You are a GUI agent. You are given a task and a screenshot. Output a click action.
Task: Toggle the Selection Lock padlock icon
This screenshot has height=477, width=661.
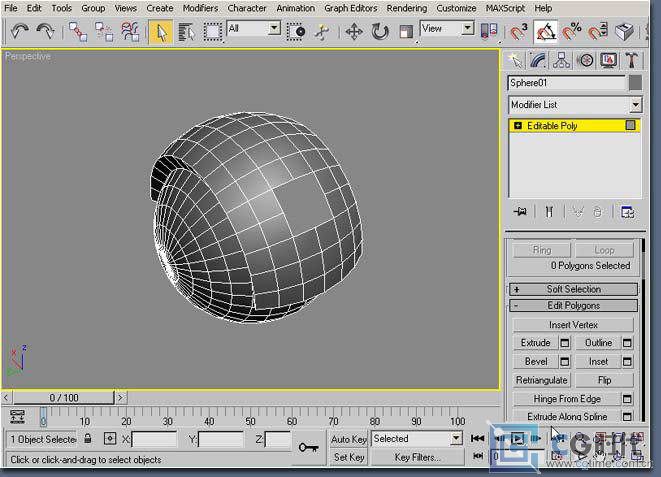[x=87, y=439]
